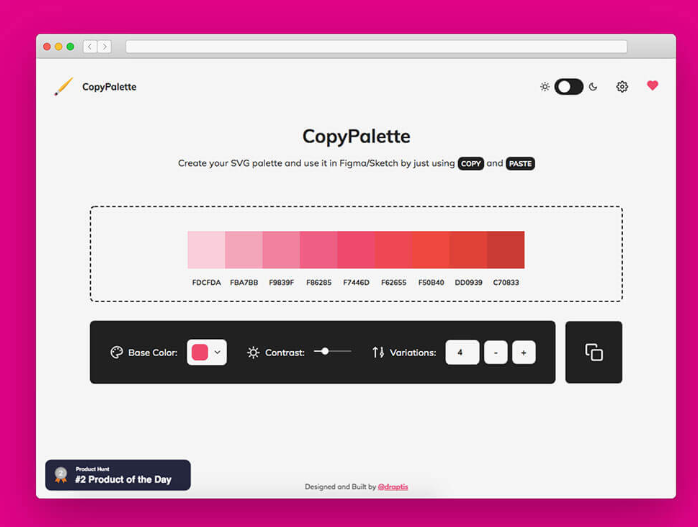Open the #2 Product of the Day badge

118,475
